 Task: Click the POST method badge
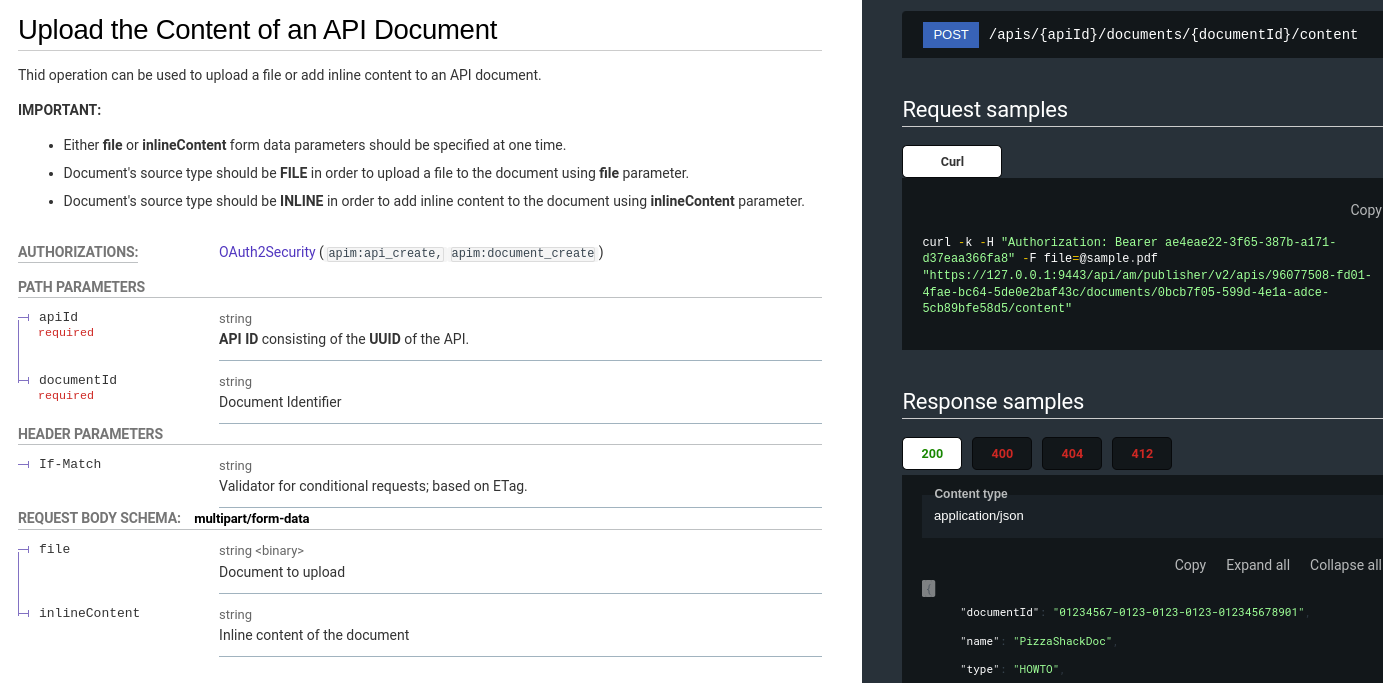coord(950,34)
